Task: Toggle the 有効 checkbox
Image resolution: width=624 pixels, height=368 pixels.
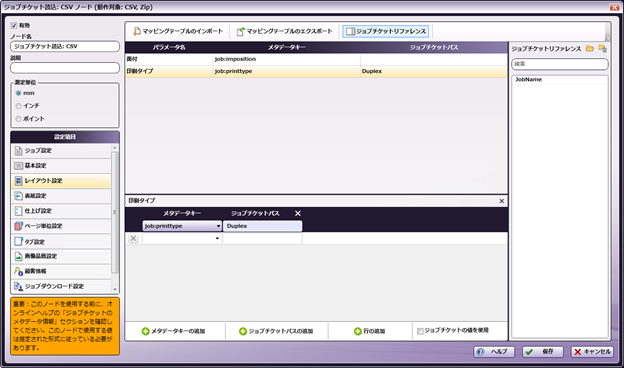Action: point(14,25)
